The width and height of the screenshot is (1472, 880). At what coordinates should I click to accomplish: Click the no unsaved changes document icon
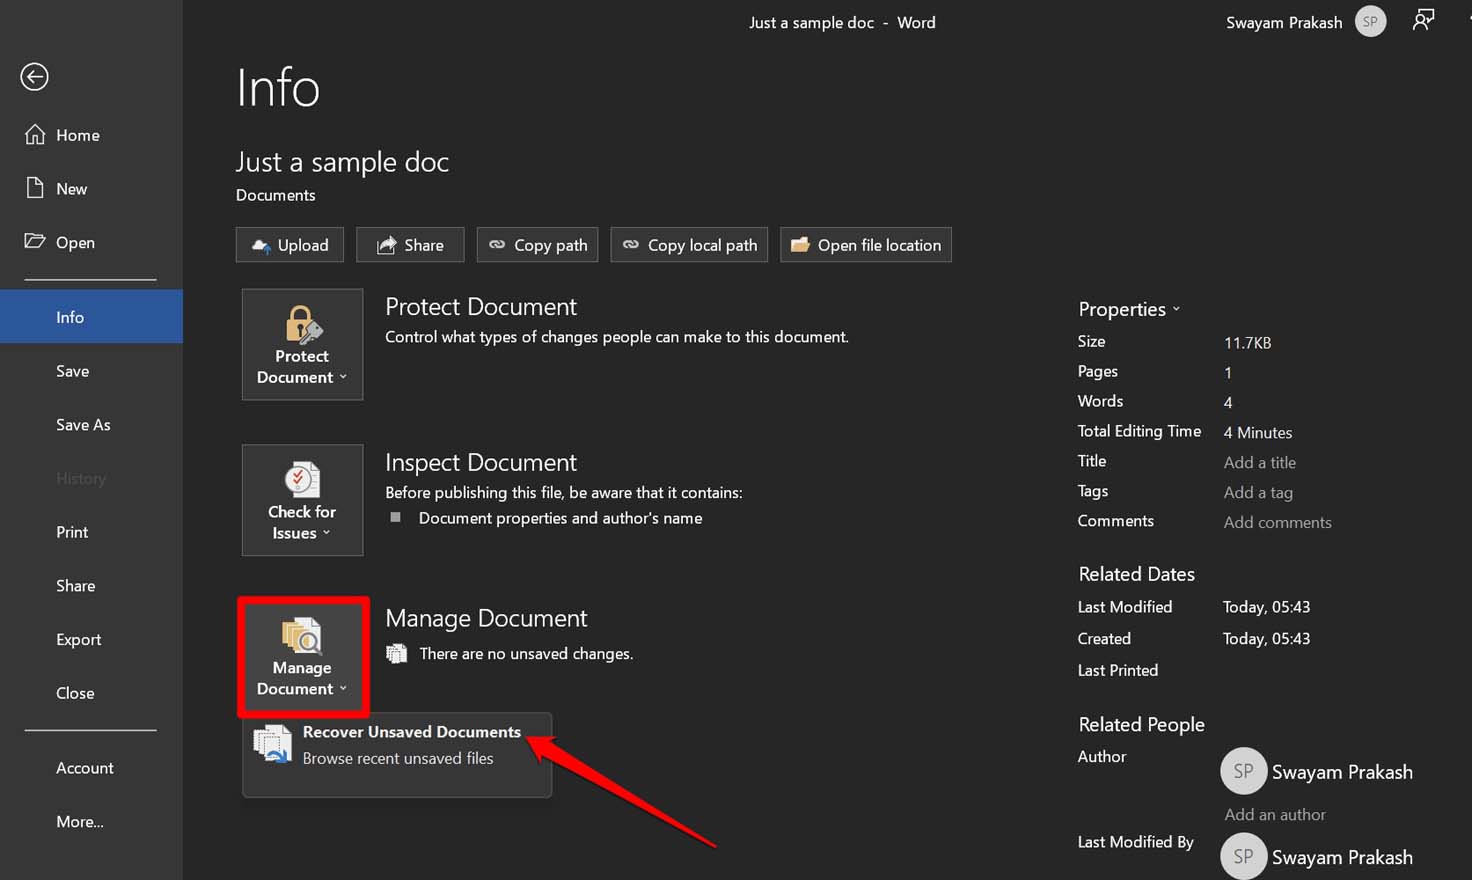[397, 653]
